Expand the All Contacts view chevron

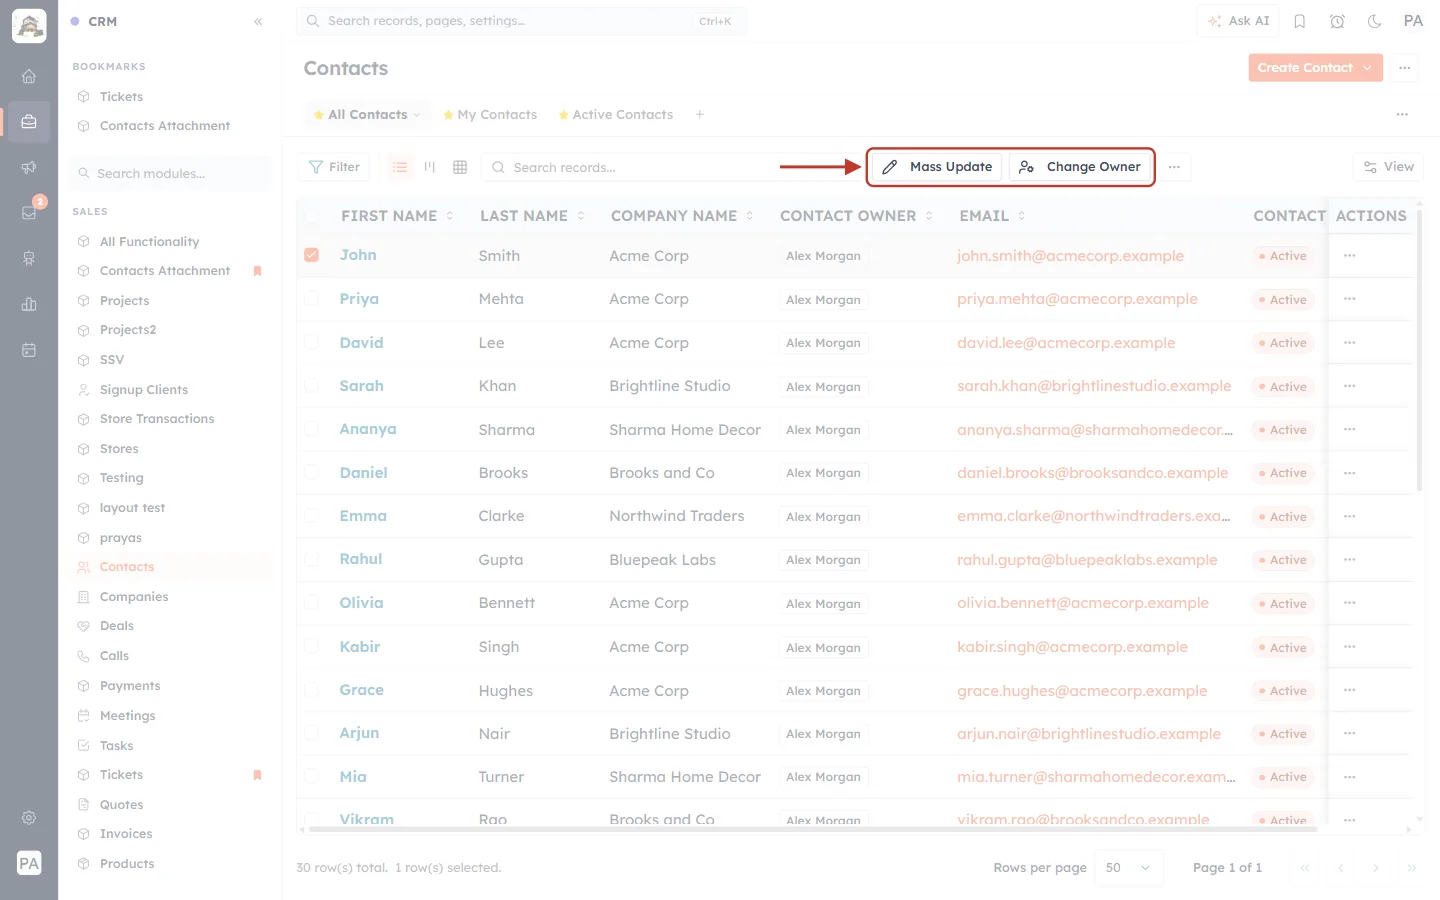(417, 115)
